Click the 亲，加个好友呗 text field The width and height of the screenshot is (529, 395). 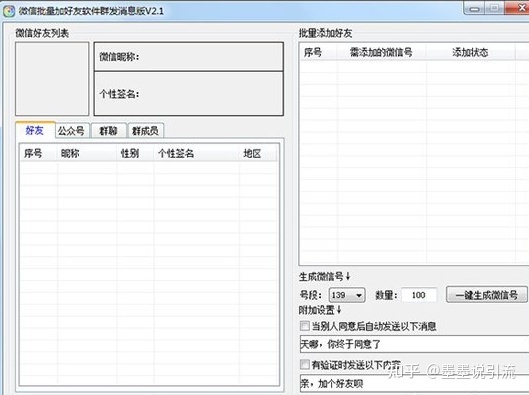coord(414,384)
